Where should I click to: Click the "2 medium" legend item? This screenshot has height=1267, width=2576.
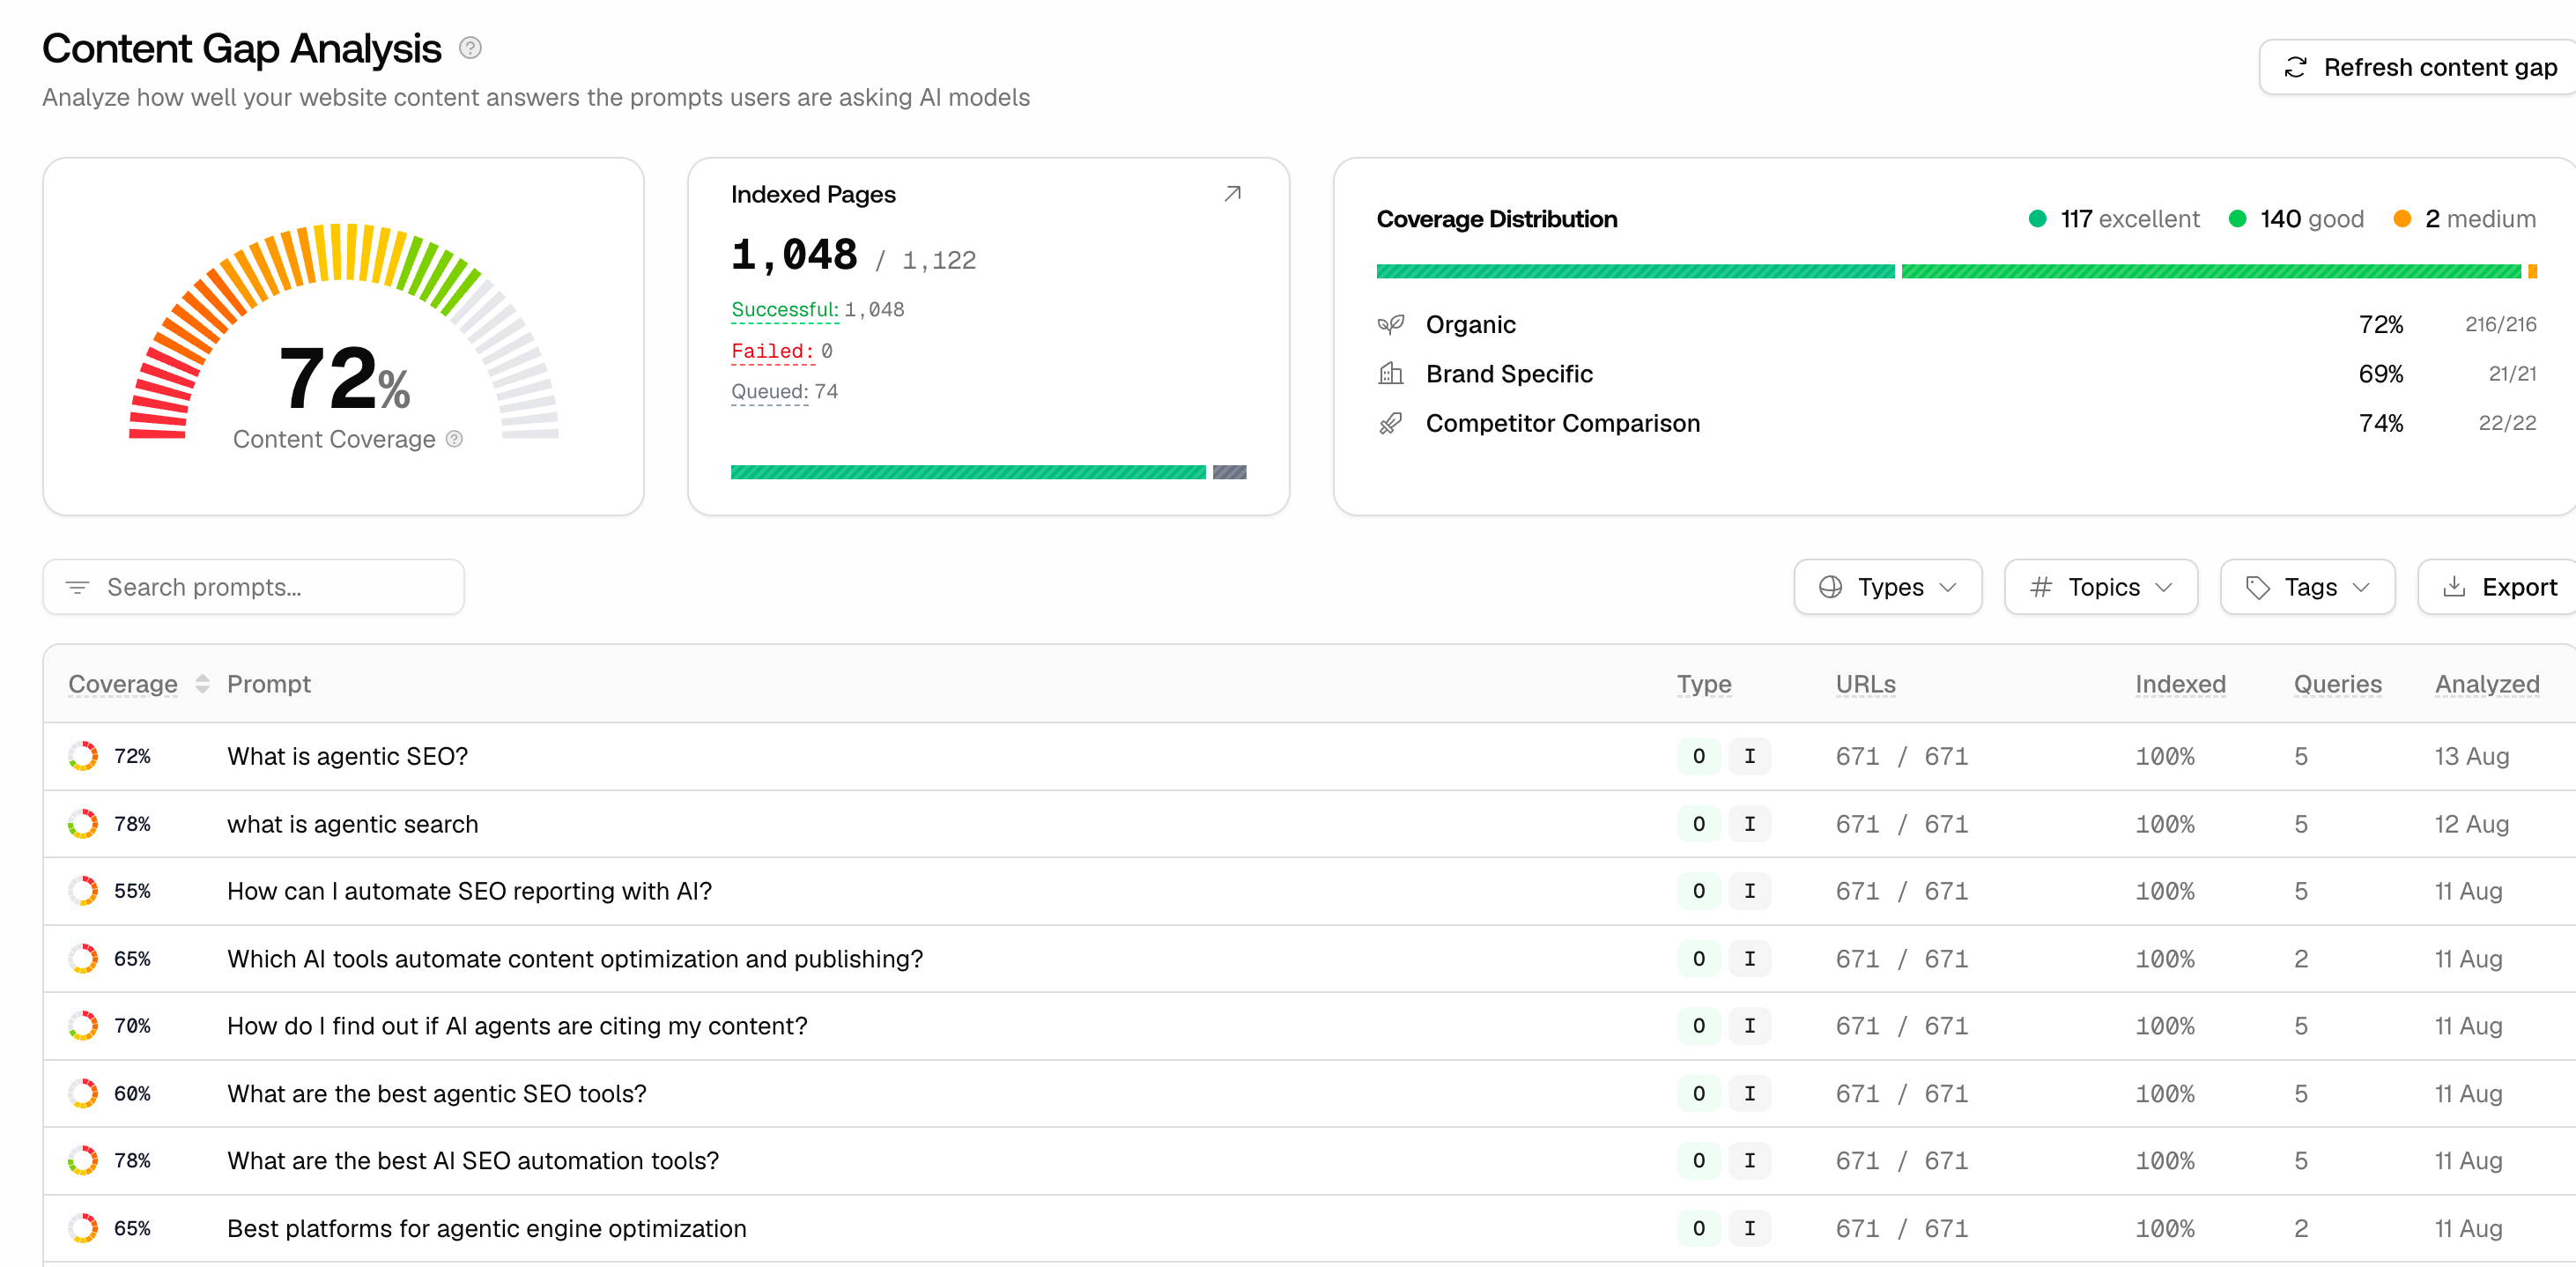(x=2465, y=219)
